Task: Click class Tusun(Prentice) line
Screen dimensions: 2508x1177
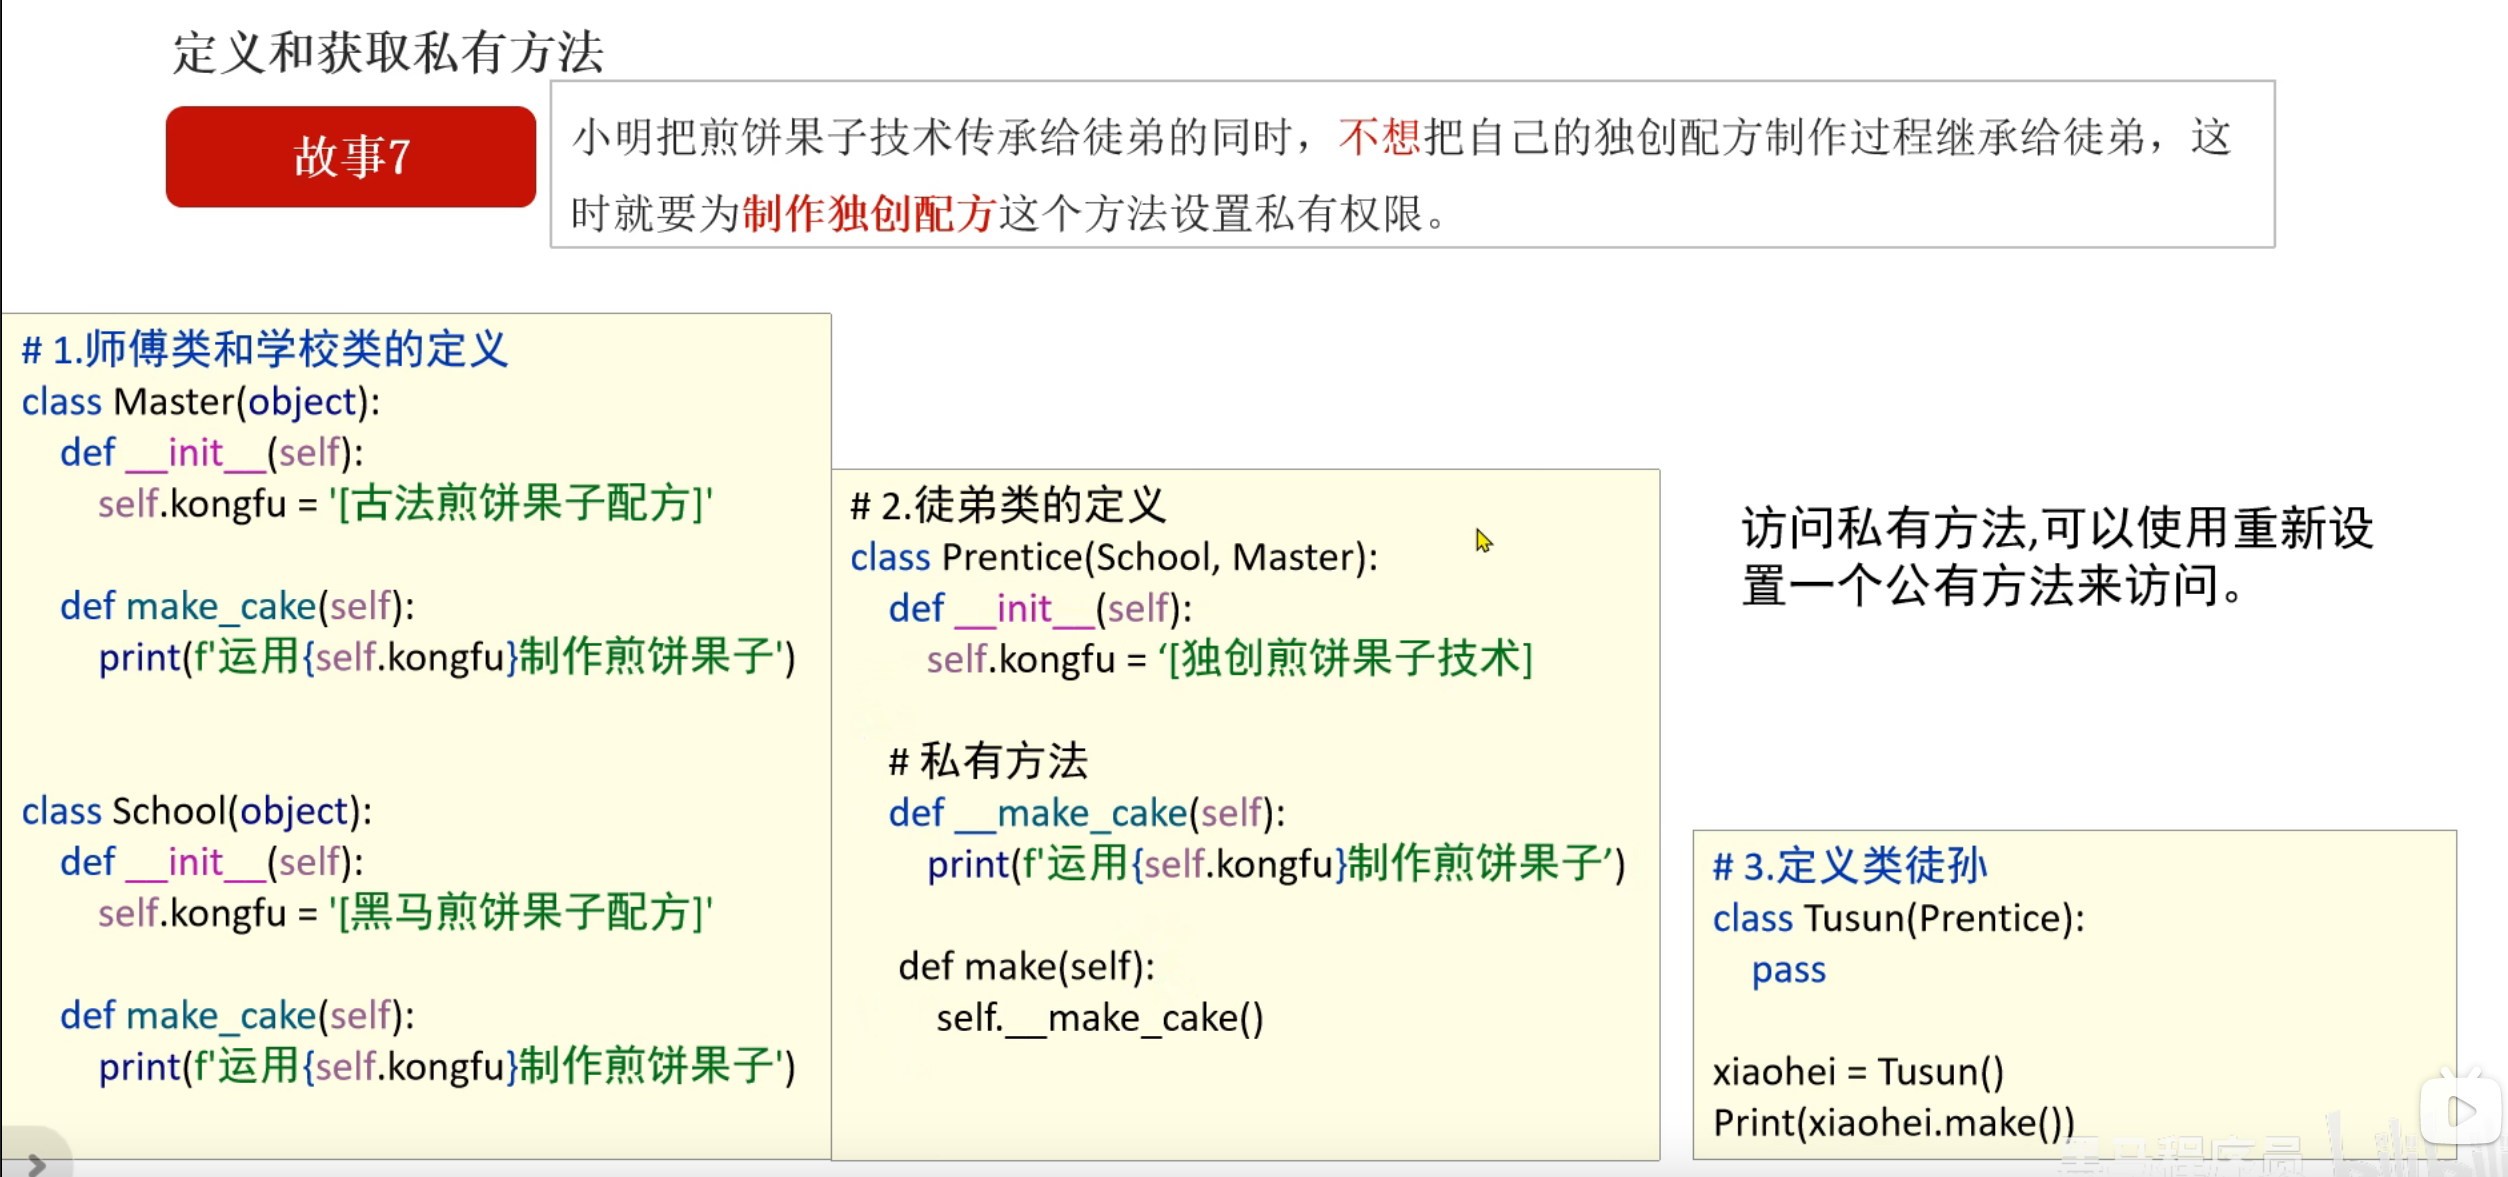Action: point(1898,918)
